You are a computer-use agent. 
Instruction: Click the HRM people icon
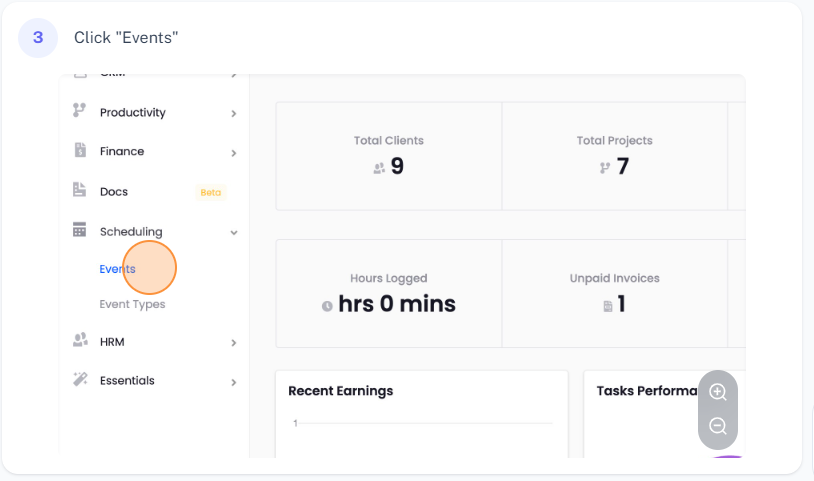80,340
